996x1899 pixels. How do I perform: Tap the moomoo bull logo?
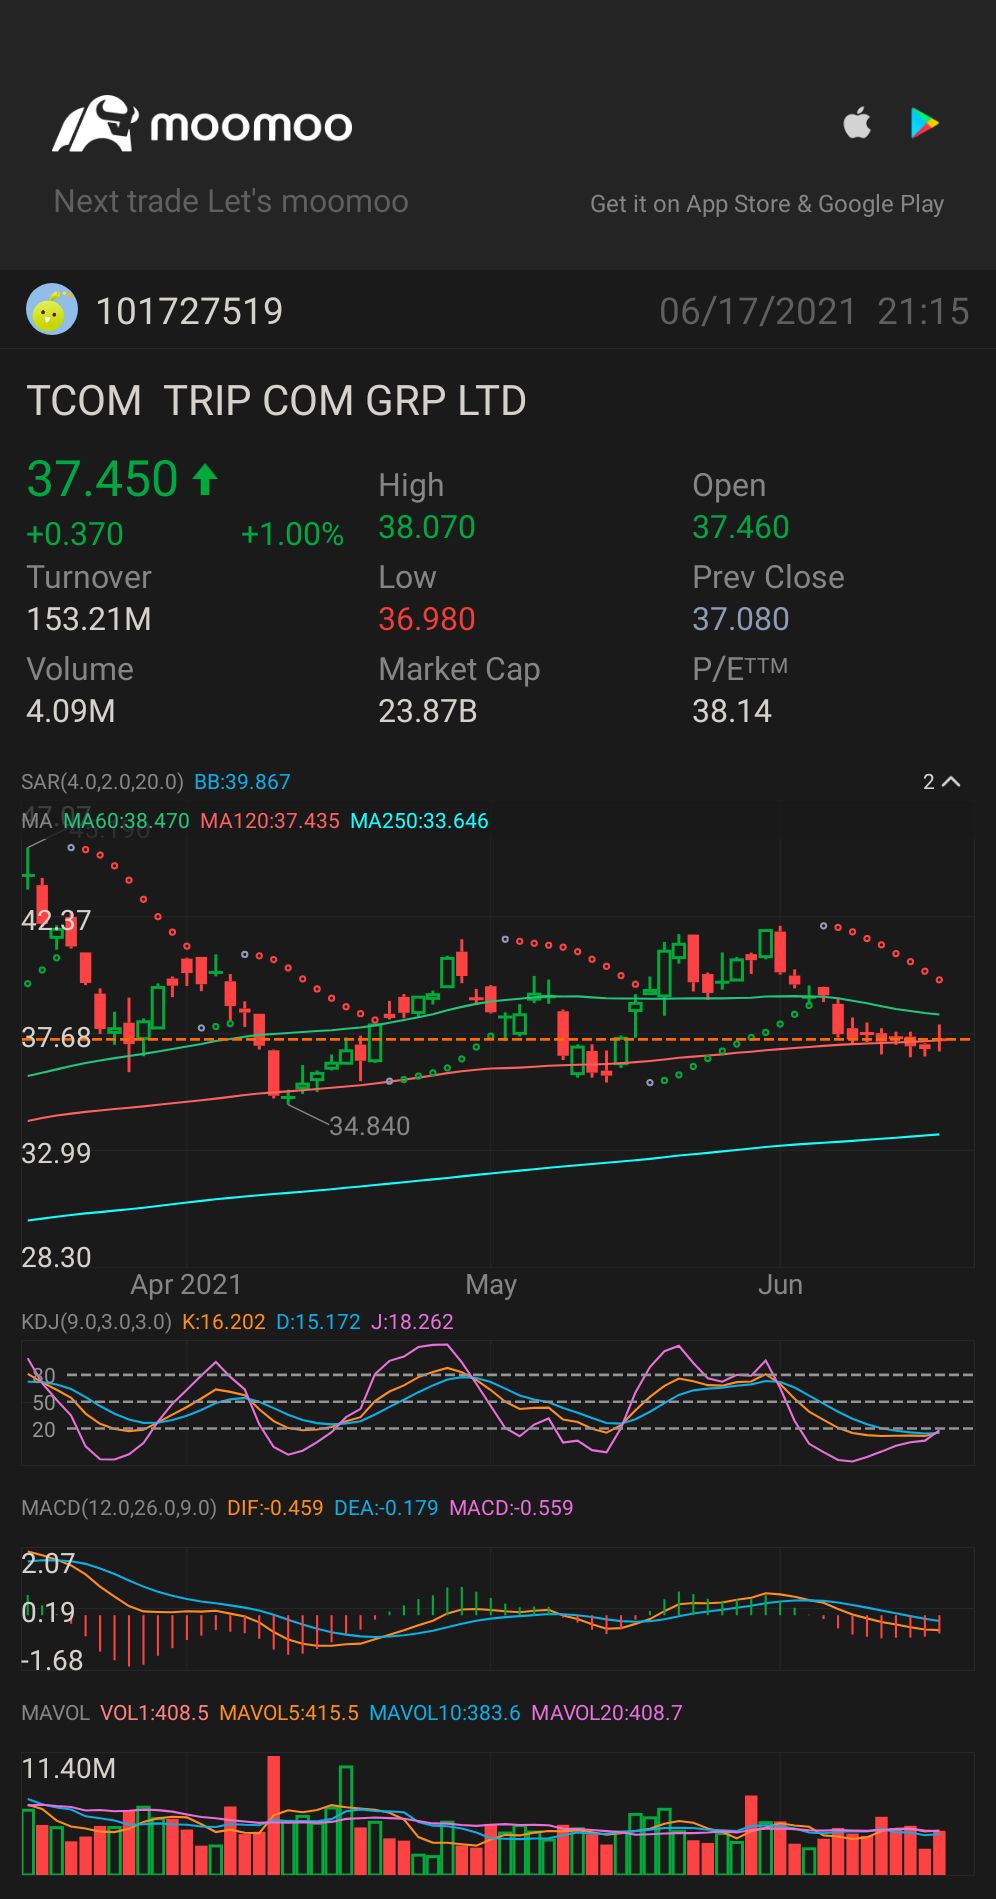pos(95,124)
